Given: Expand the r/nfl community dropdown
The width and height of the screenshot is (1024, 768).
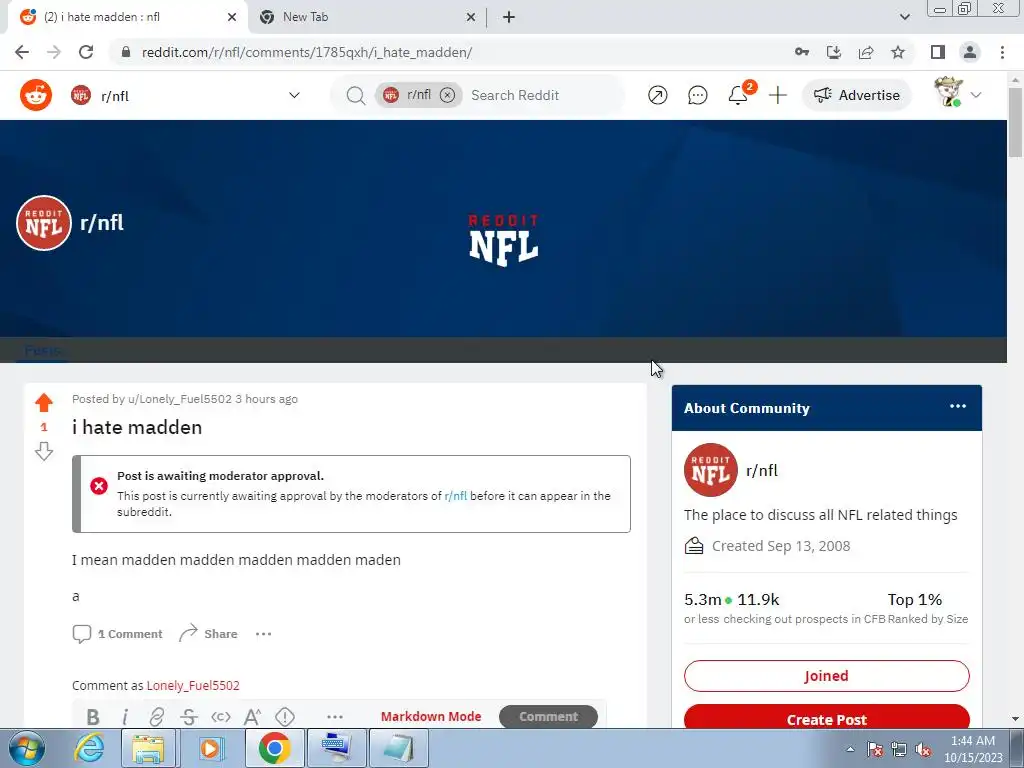Looking at the screenshot, I should point(294,95).
